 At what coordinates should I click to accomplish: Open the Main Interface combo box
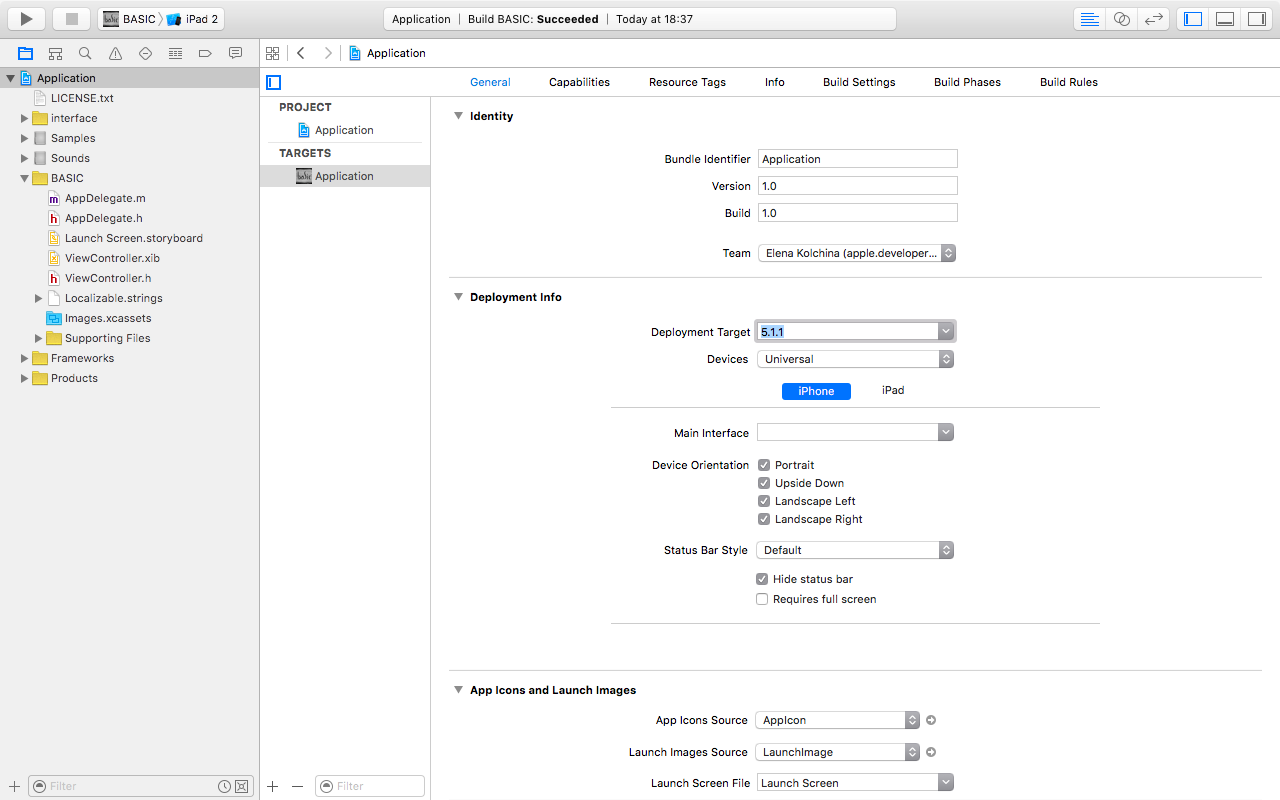(x=946, y=432)
